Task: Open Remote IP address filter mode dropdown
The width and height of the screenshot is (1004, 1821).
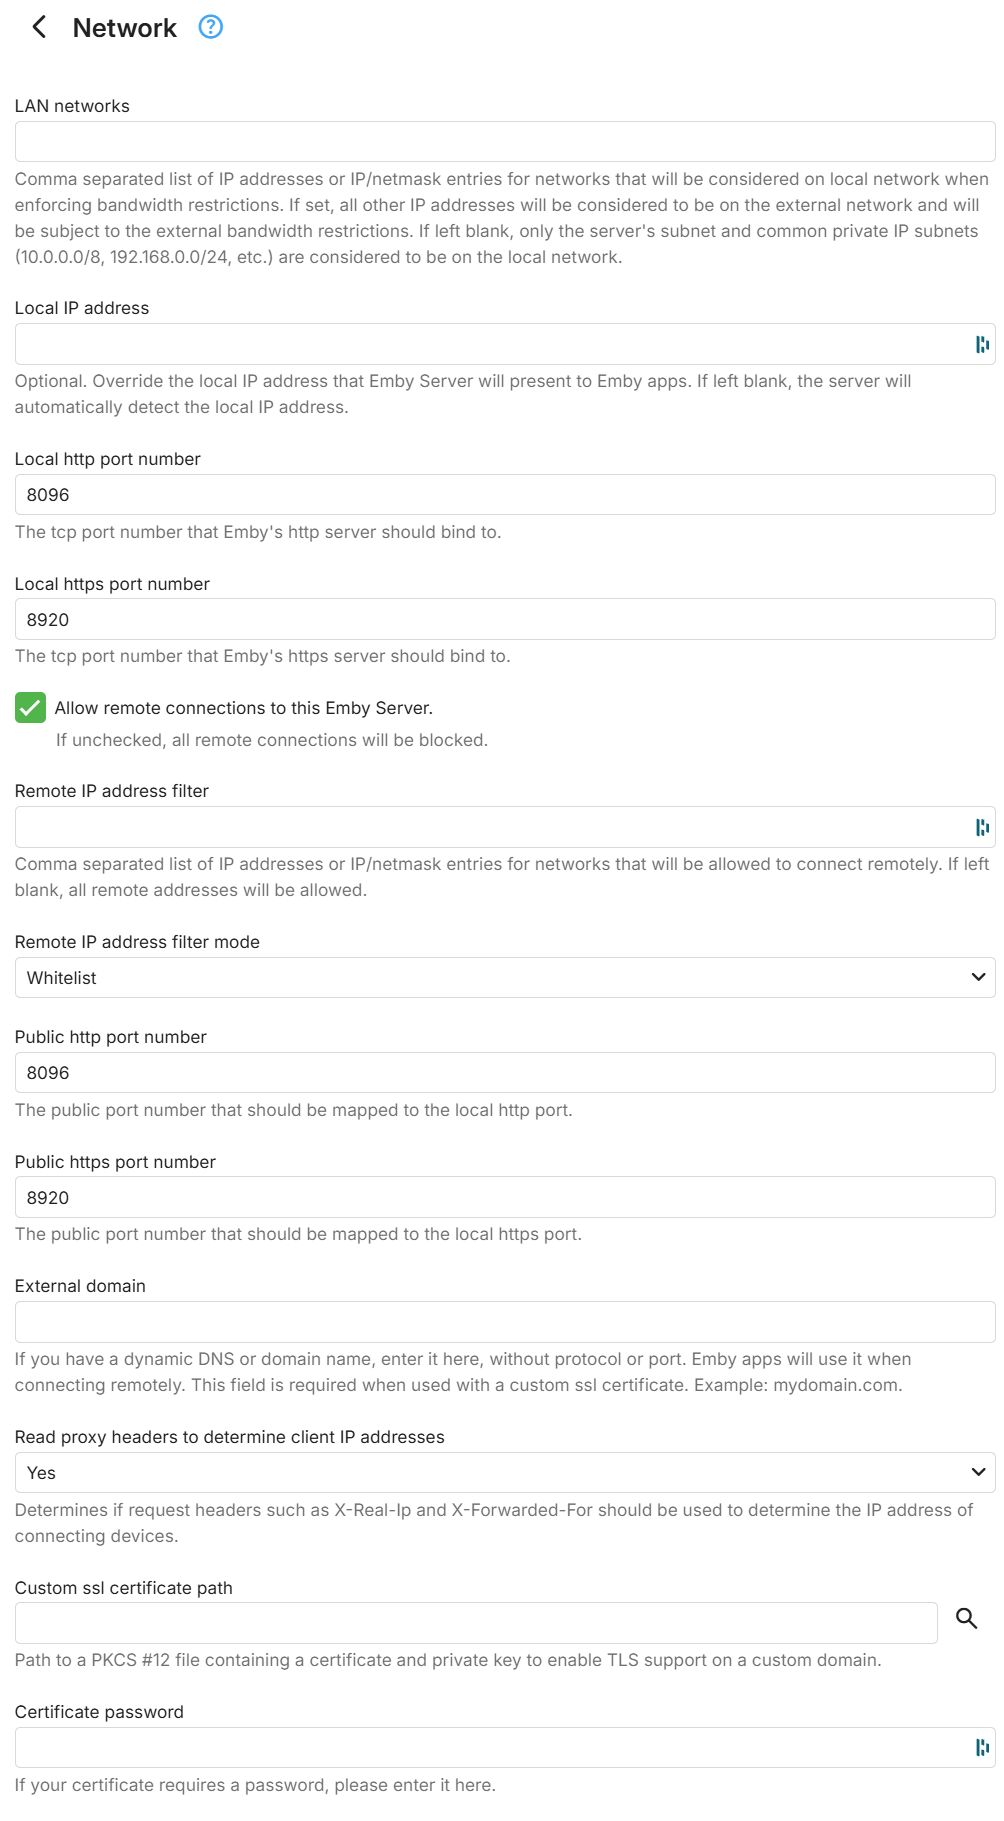Action: pos(504,977)
